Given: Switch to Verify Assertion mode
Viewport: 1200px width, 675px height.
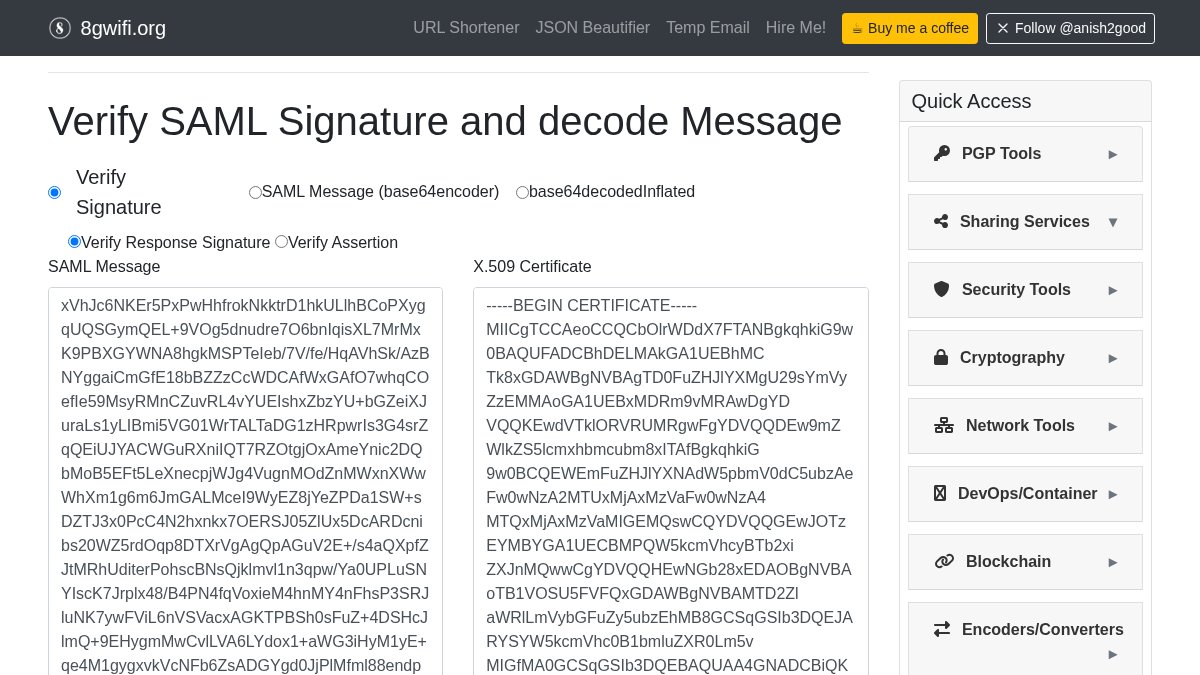Looking at the screenshot, I should point(281,241).
